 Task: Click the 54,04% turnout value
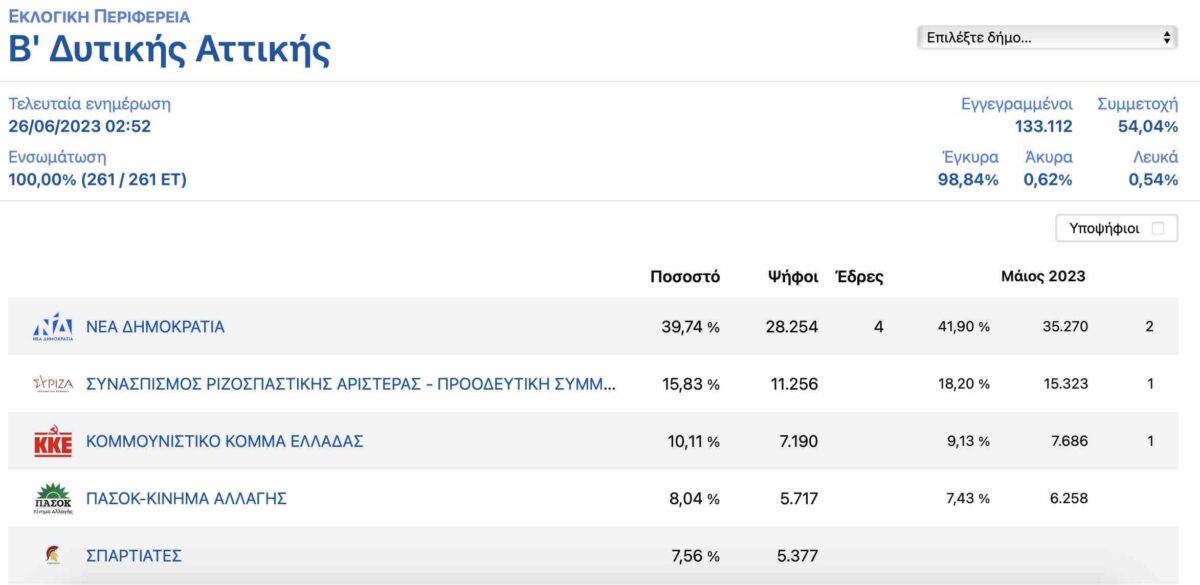[x=1148, y=127]
